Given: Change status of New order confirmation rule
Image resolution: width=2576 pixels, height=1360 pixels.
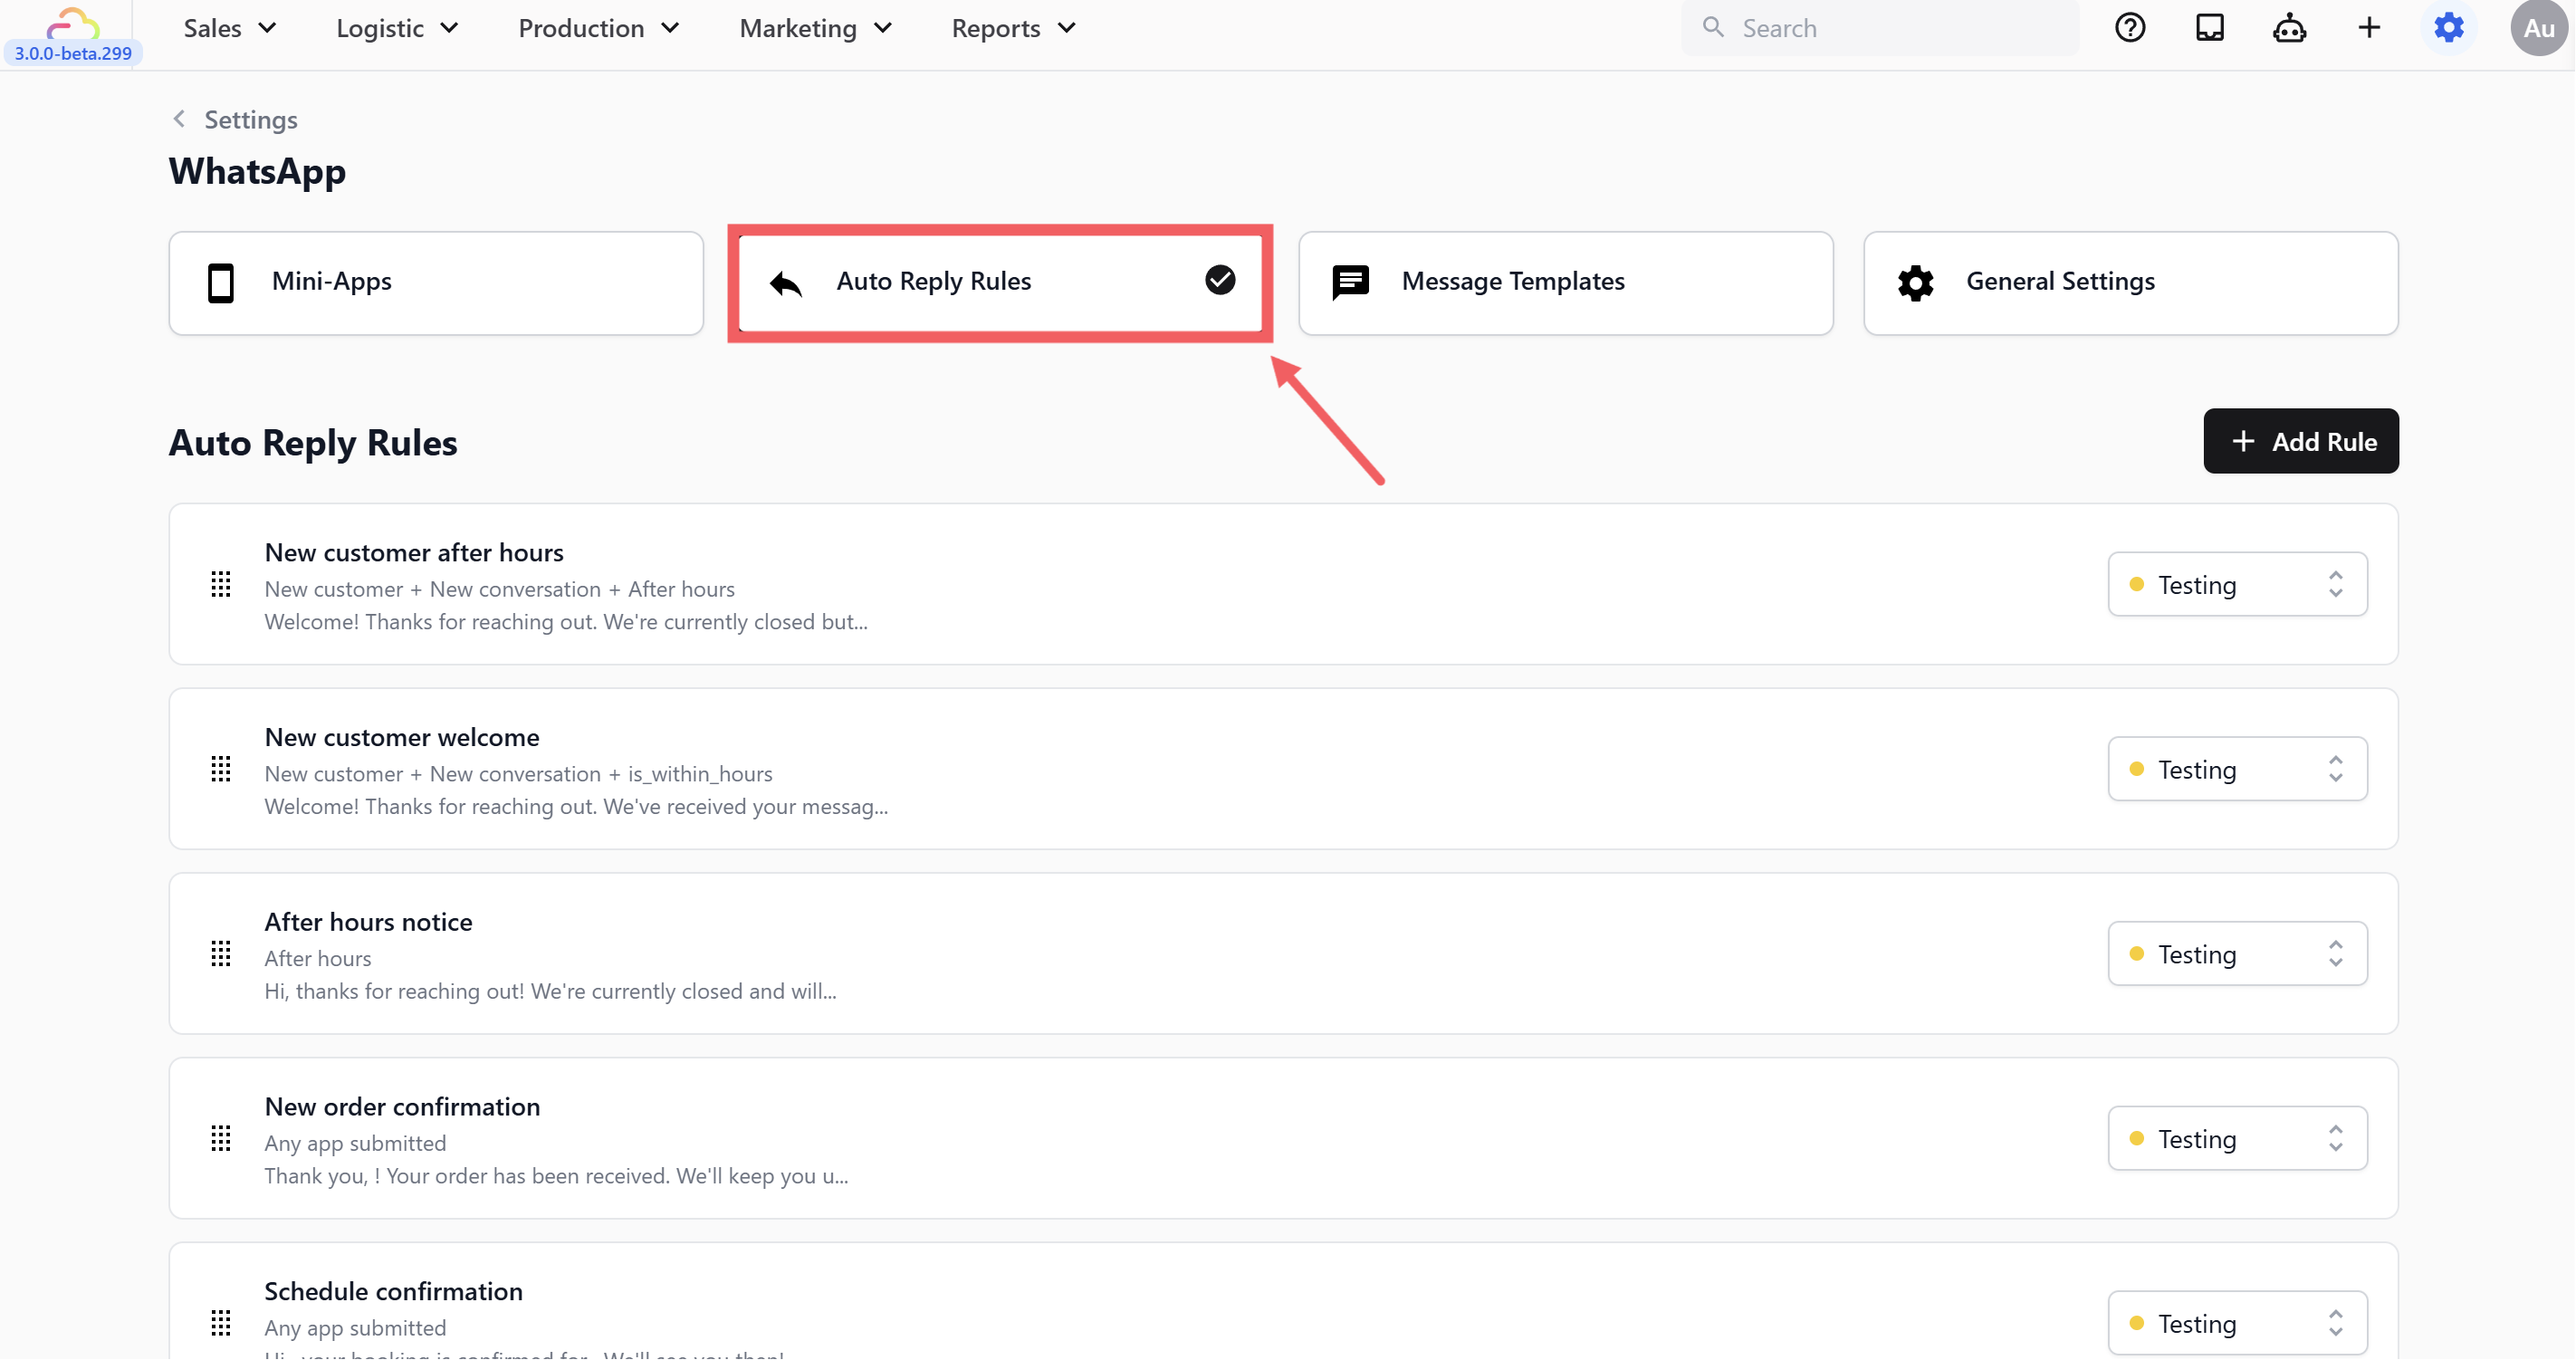Looking at the screenshot, I should coord(2237,1139).
